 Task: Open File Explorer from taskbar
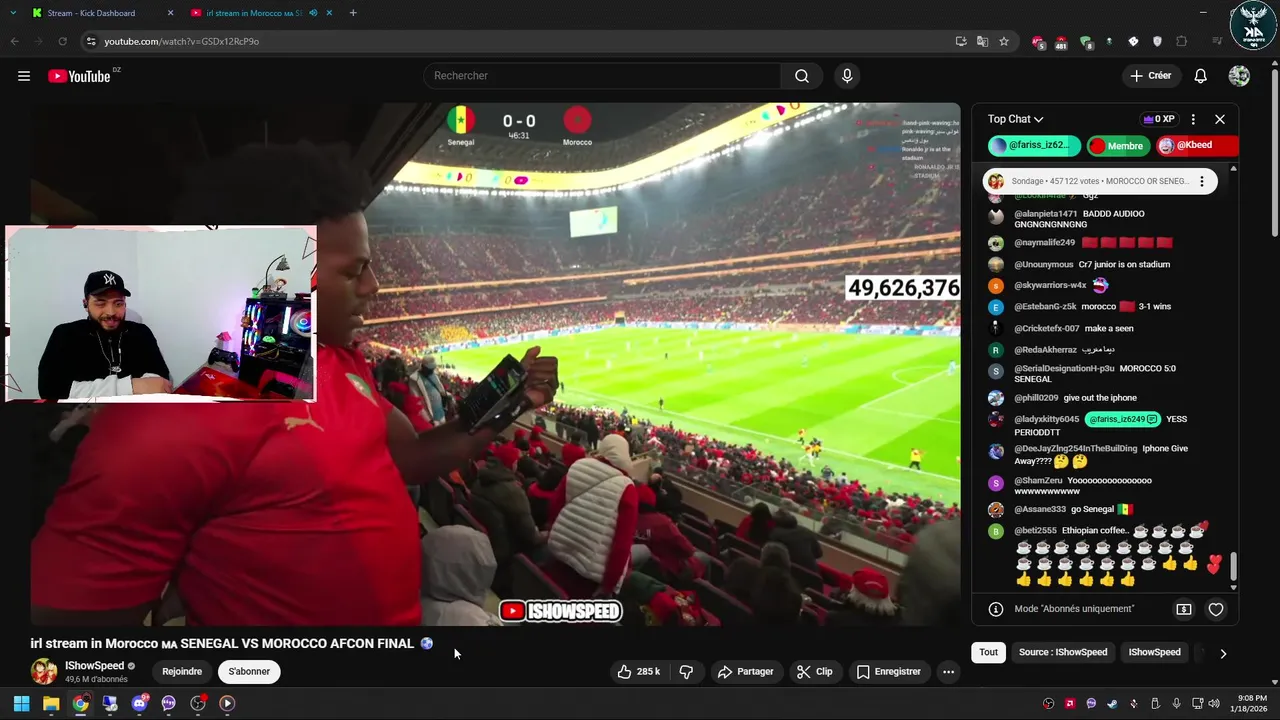click(x=51, y=703)
